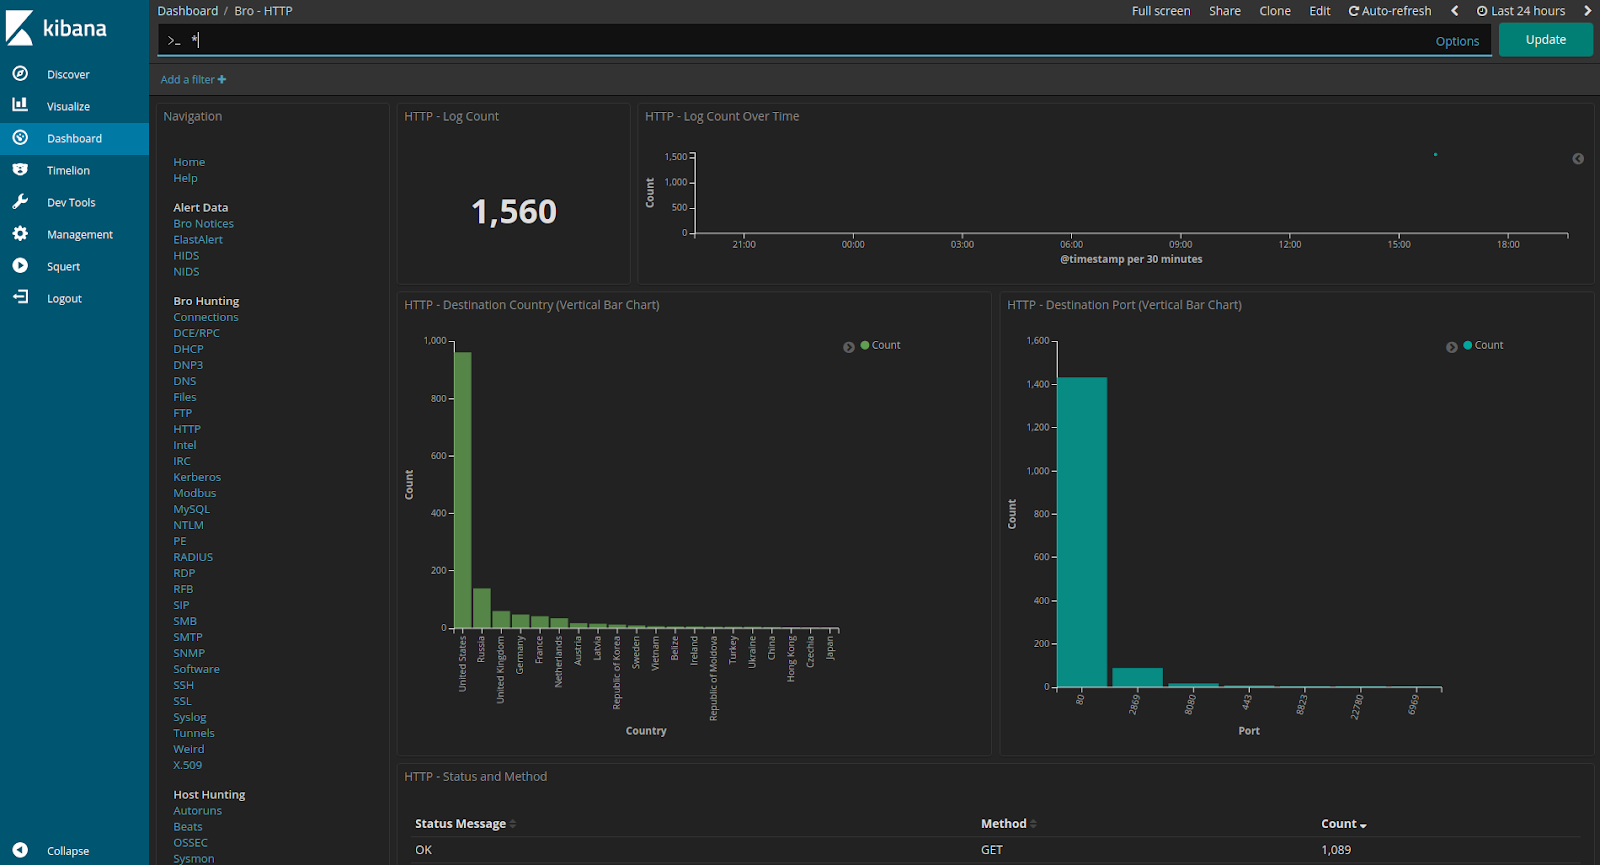Viewport: 1600px width, 865px height.
Task: Click the port 80 bar
Action: coord(1082,532)
